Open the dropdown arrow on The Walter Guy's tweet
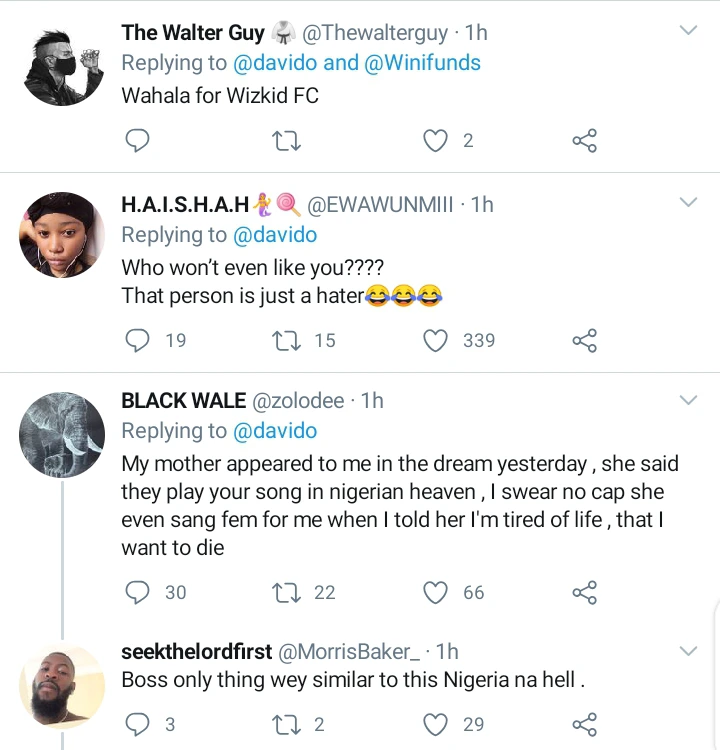 (688, 32)
